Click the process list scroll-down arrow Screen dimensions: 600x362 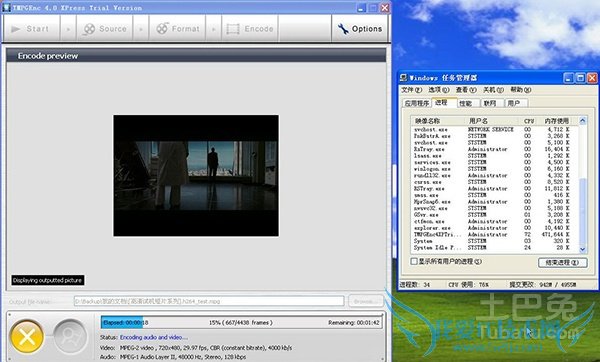click(582, 249)
